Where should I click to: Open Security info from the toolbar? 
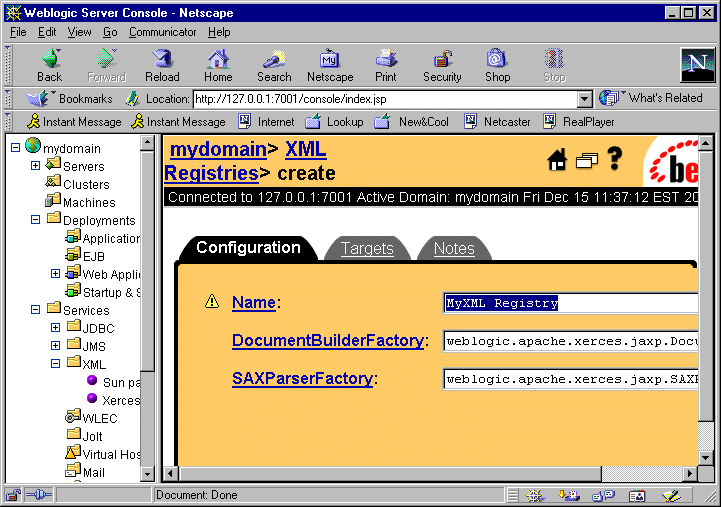click(442, 65)
